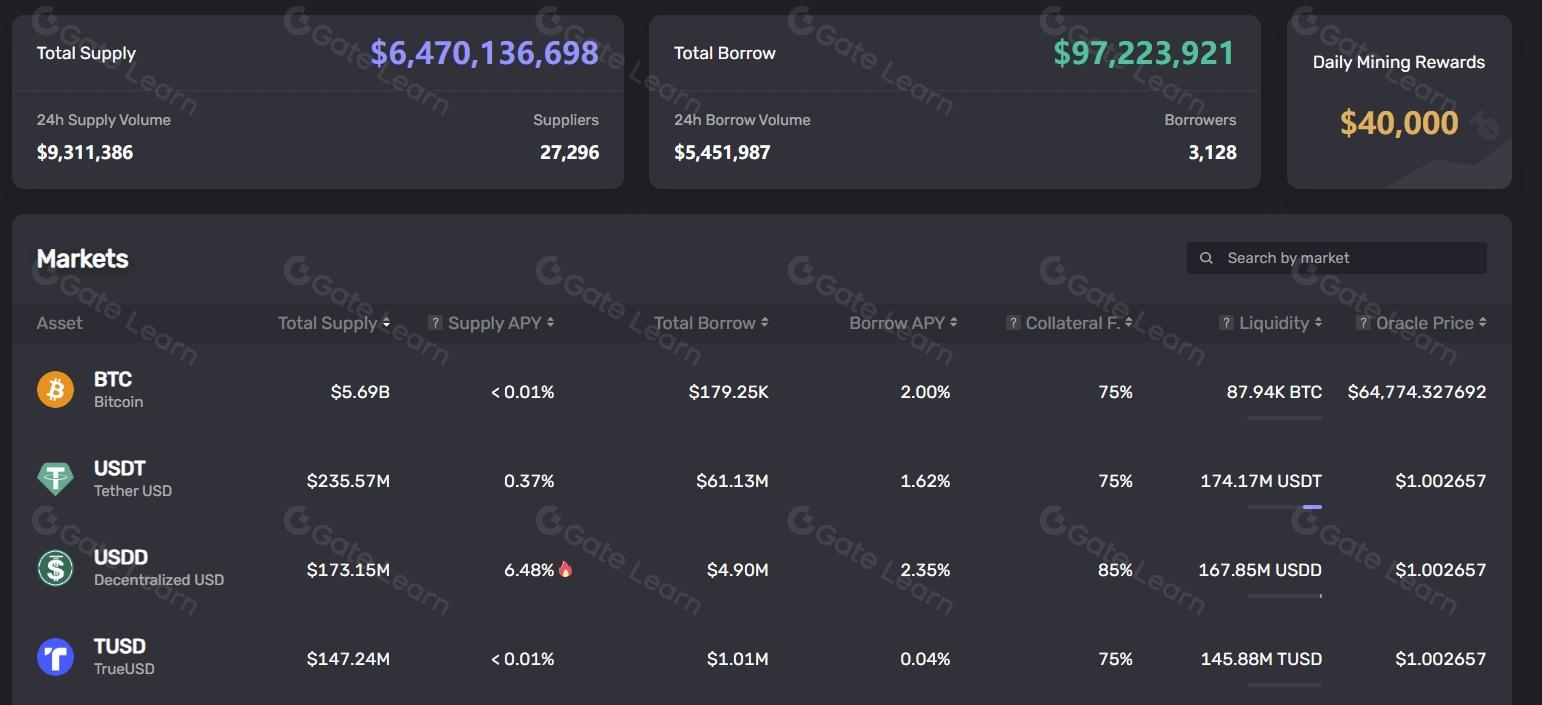Click the TrueUSD TUSD coin icon
This screenshot has height=705, width=1542.
click(x=55, y=657)
